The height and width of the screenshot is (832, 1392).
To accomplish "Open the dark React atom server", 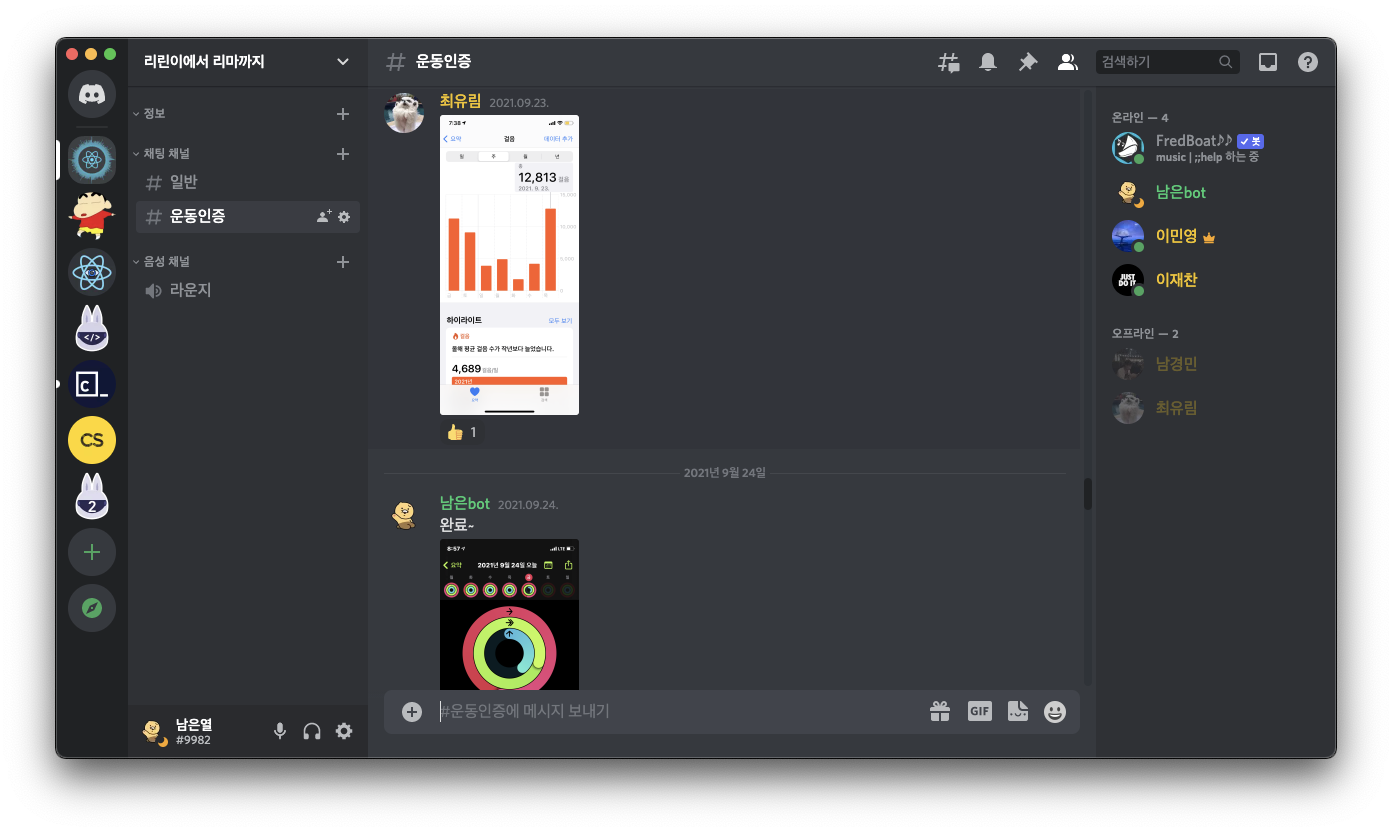I will [92, 271].
